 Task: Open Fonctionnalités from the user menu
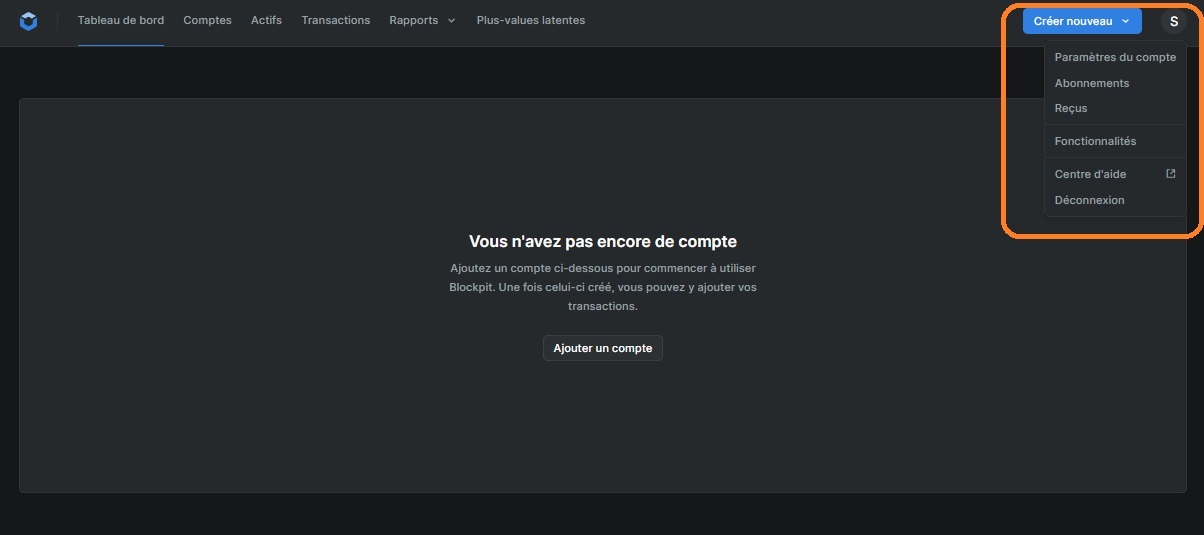[x=1095, y=141]
